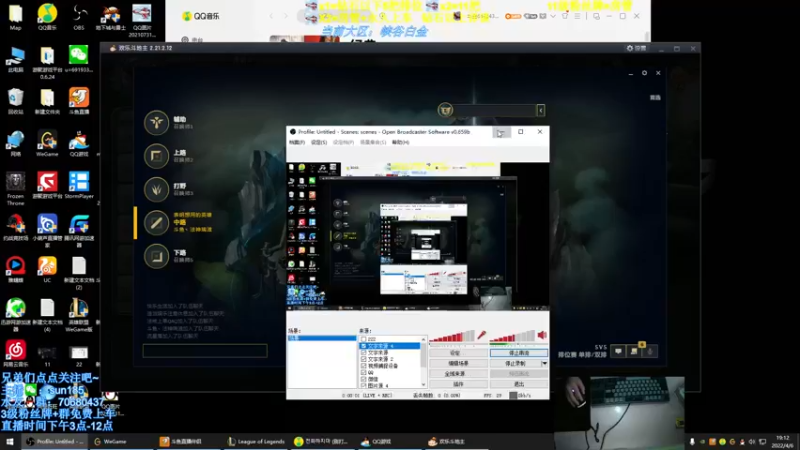Mute the microphone in OBS

tap(482, 335)
